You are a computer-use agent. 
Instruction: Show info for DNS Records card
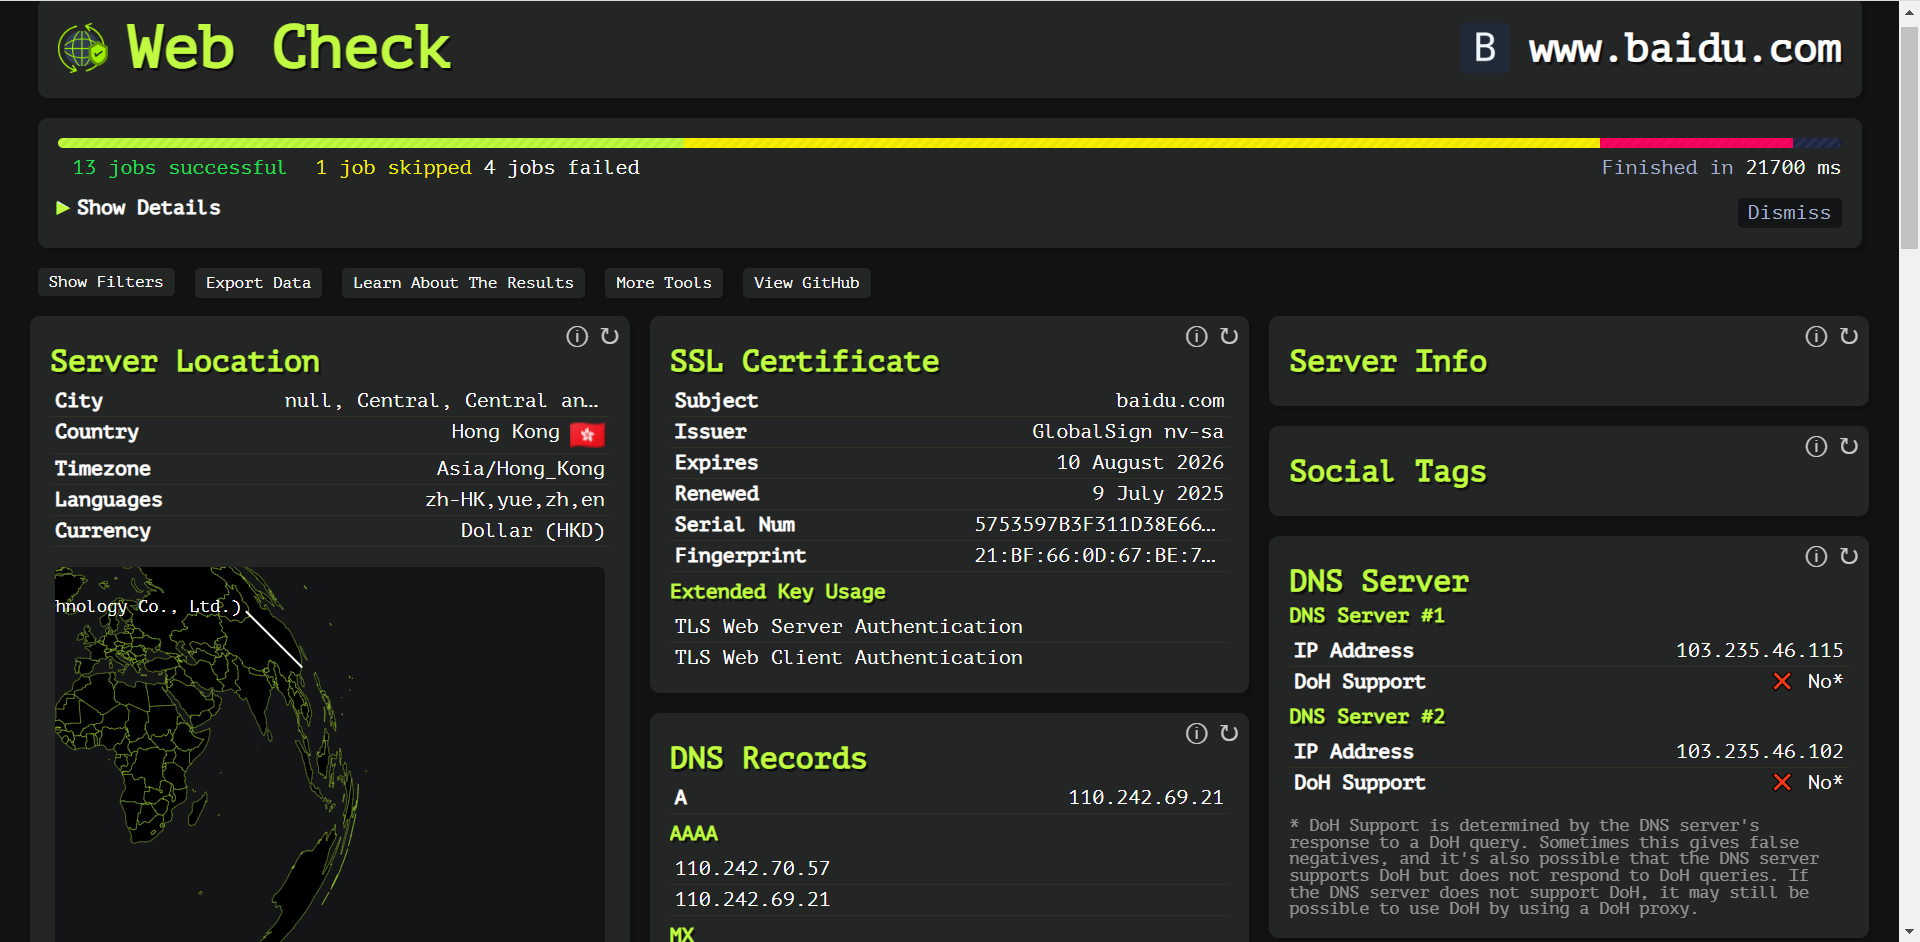tap(1196, 734)
